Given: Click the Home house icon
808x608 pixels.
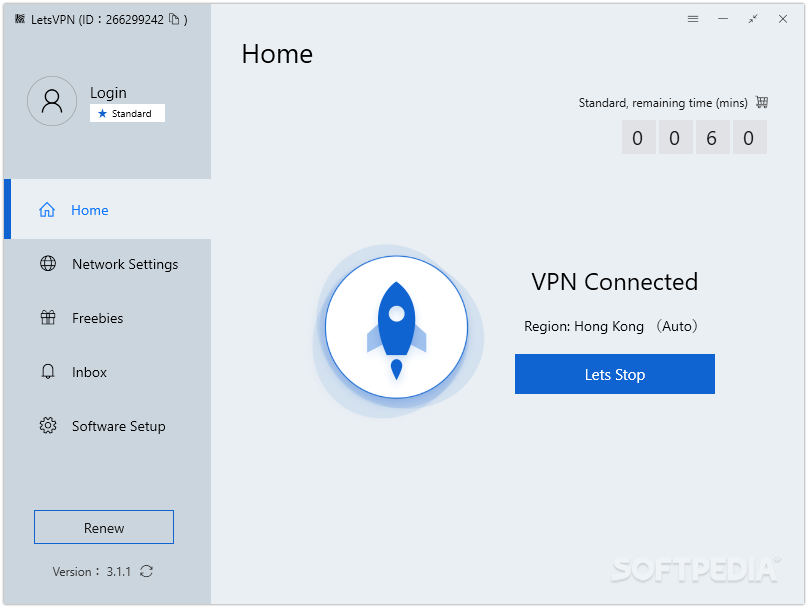Looking at the screenshot, I should tap(47, 210).
